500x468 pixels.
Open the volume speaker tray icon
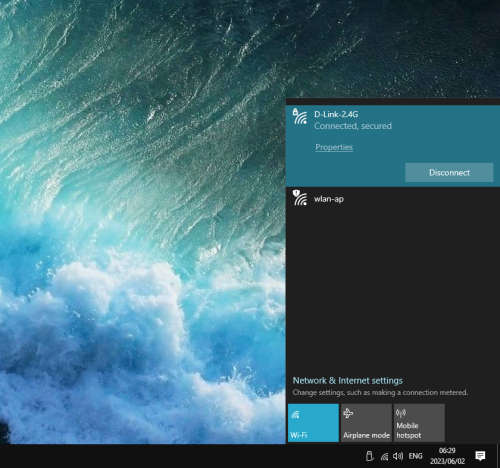[398, 456]
